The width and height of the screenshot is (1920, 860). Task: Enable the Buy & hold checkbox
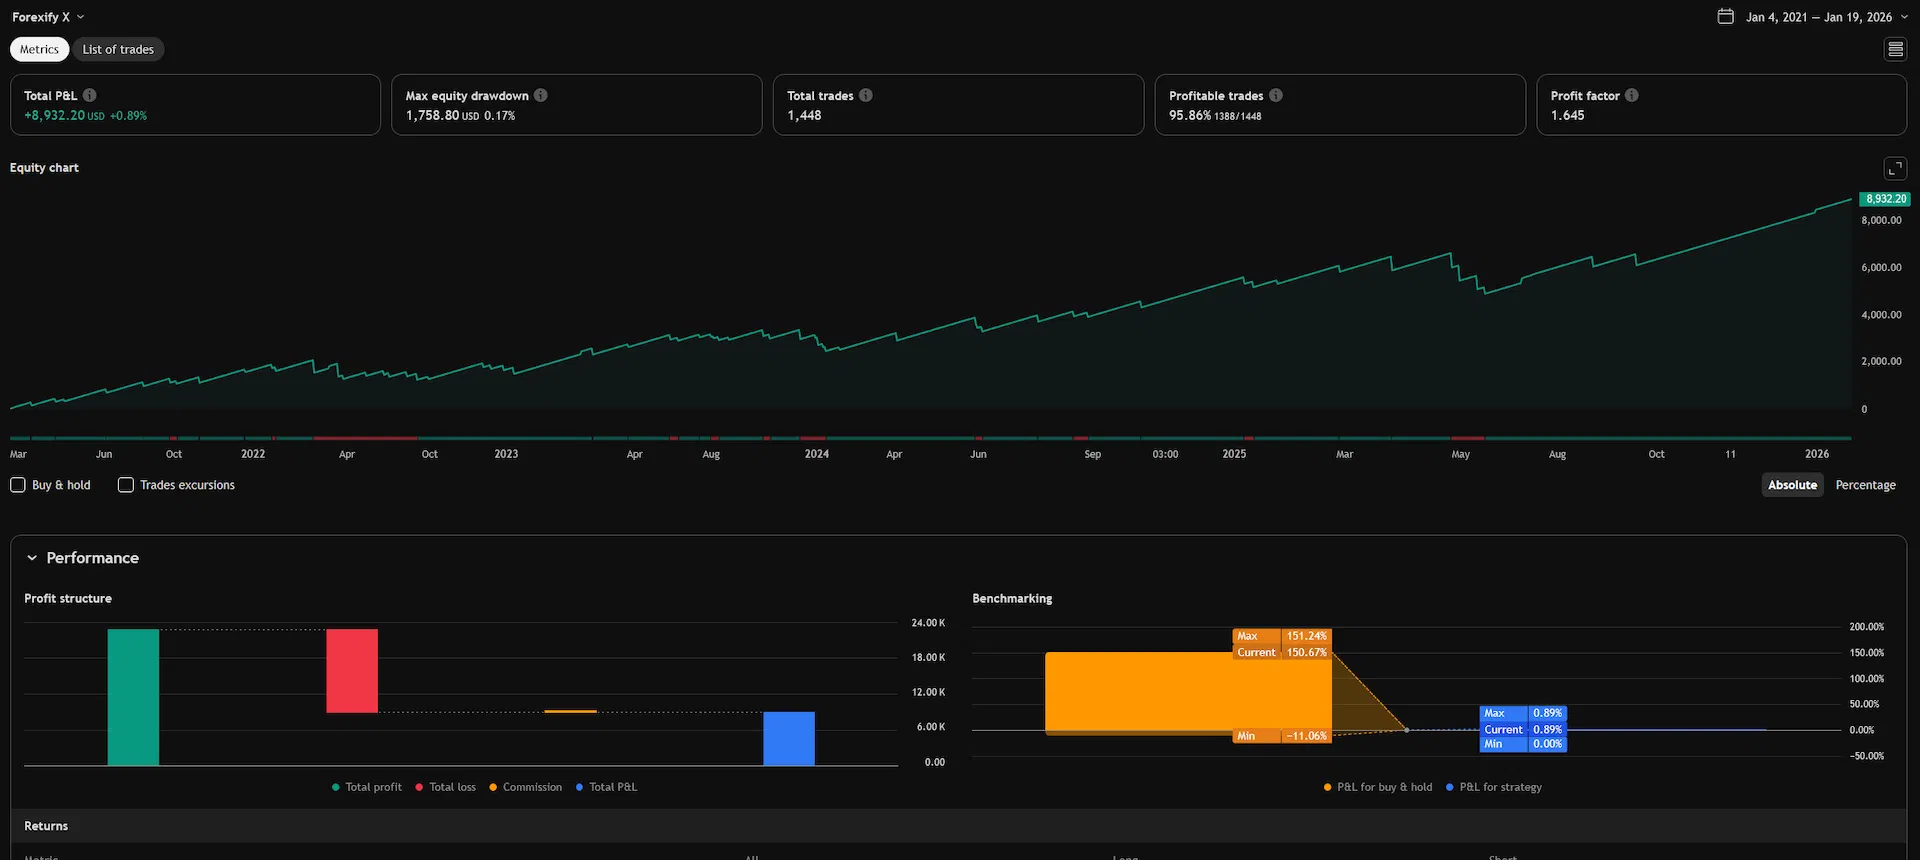click(x=18, y=485)
